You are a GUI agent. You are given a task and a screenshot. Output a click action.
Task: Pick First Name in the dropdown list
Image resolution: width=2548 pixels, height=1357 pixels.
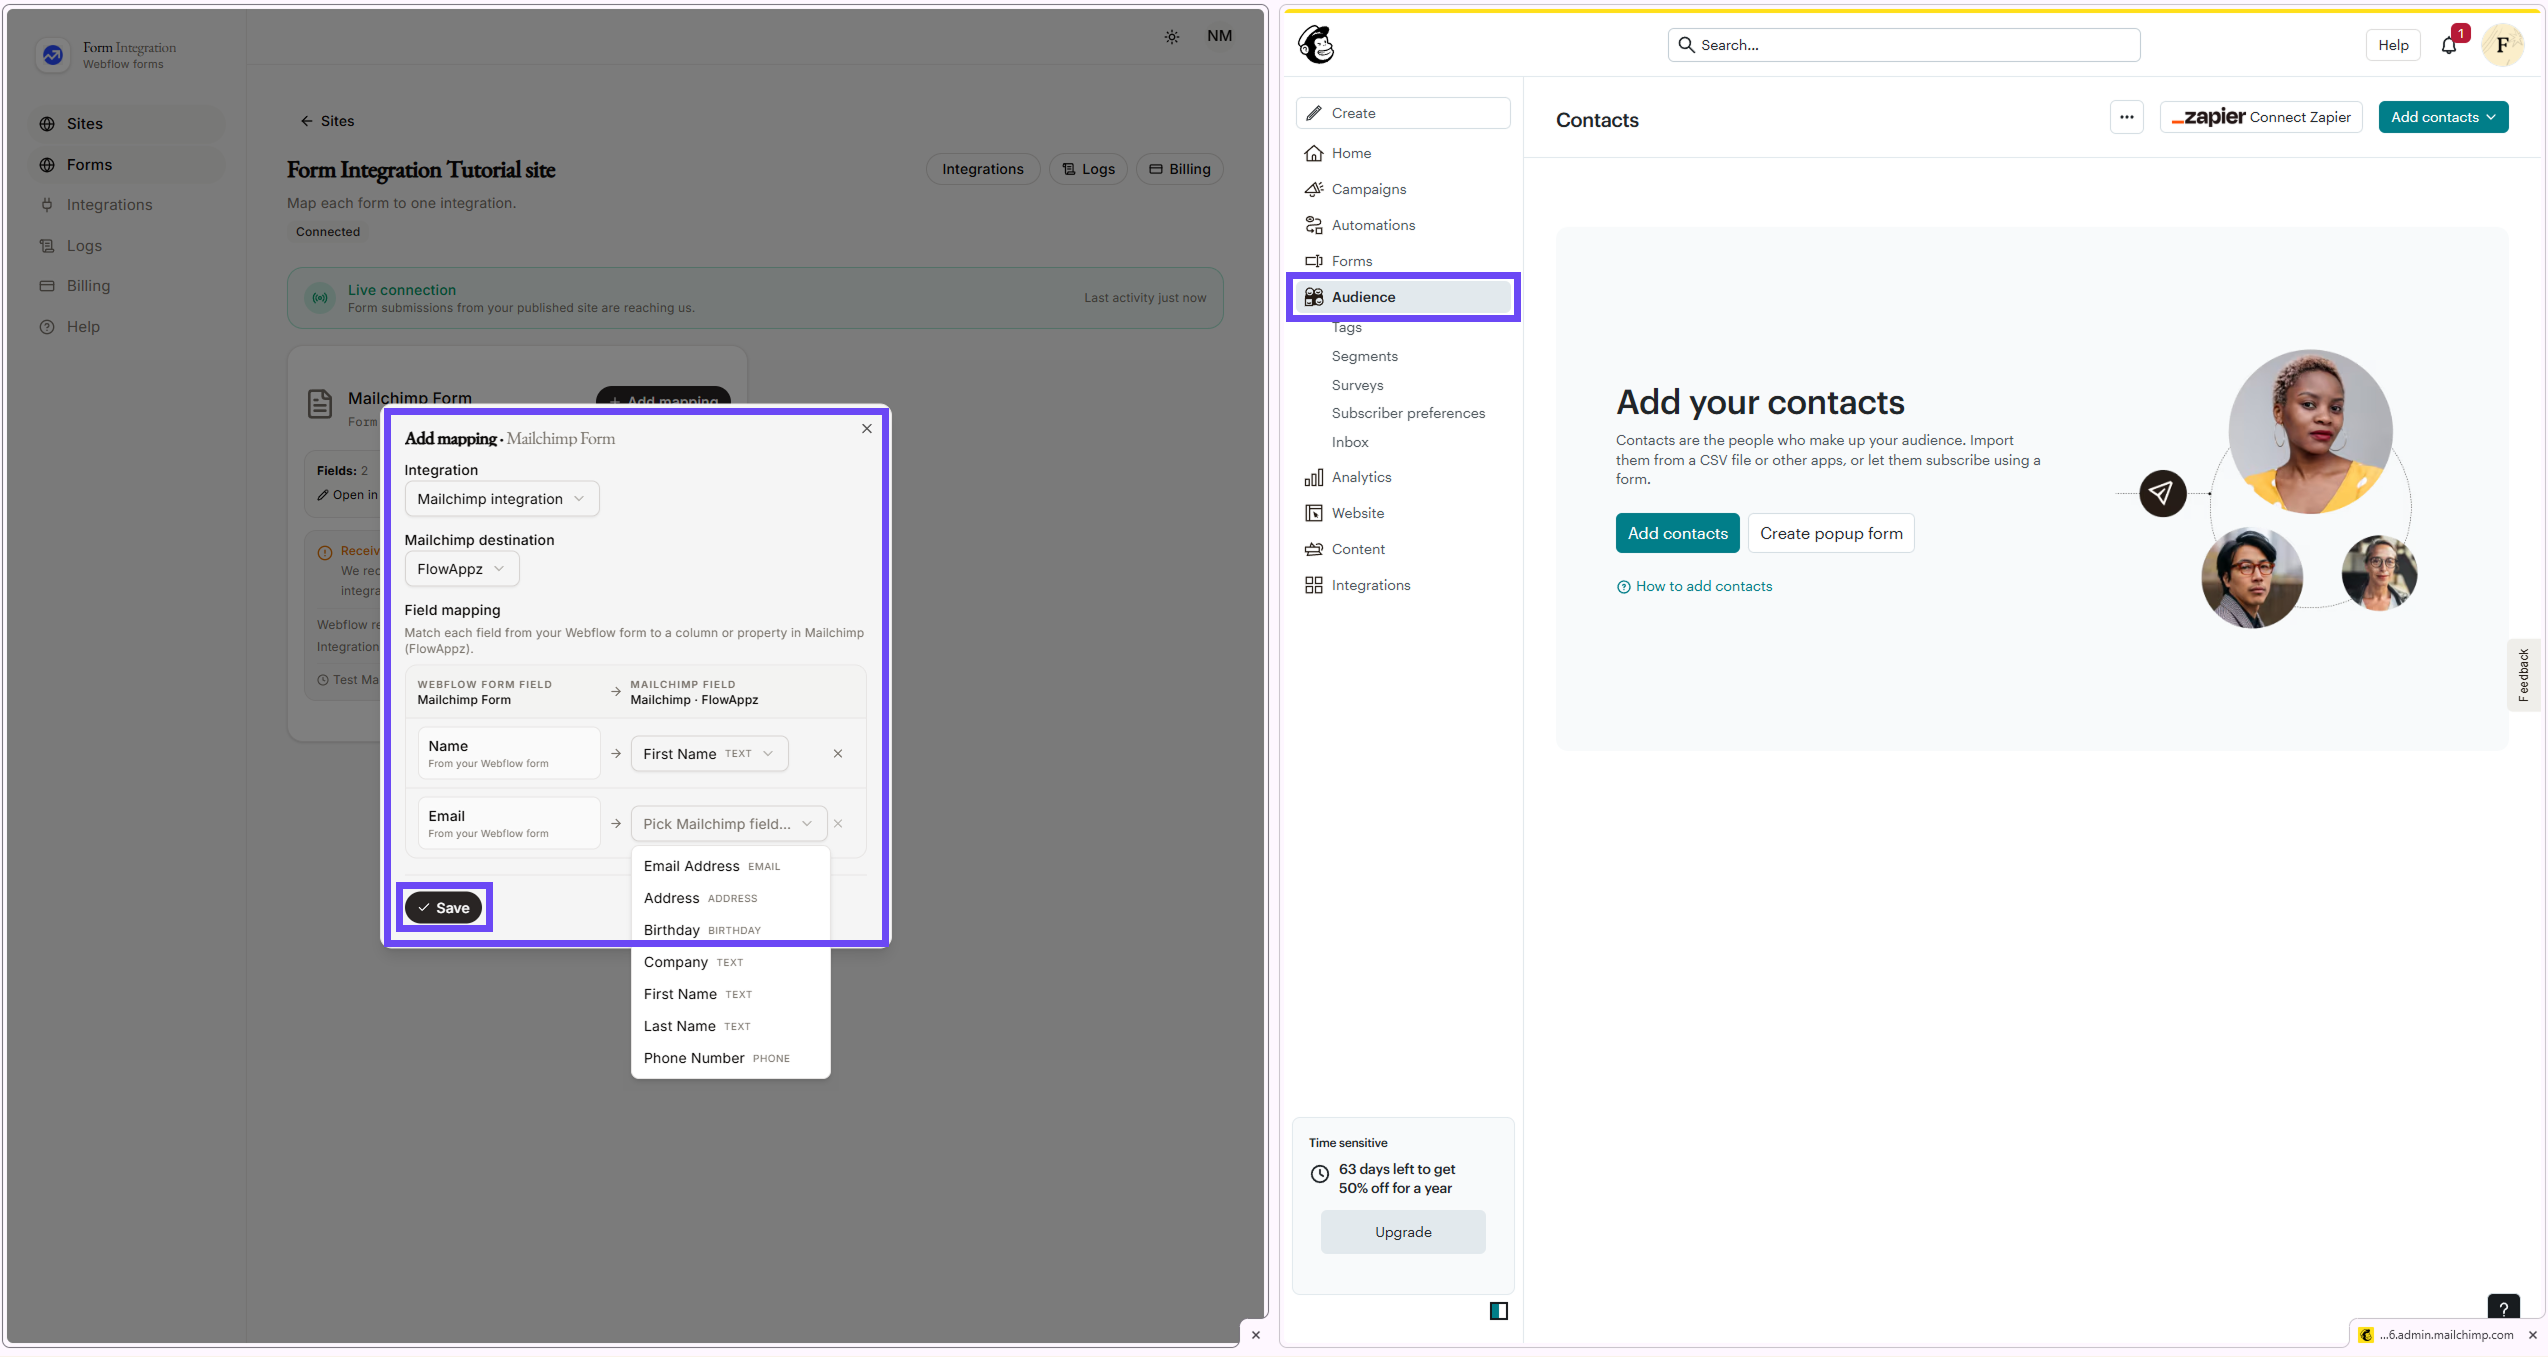coord(730,994)
